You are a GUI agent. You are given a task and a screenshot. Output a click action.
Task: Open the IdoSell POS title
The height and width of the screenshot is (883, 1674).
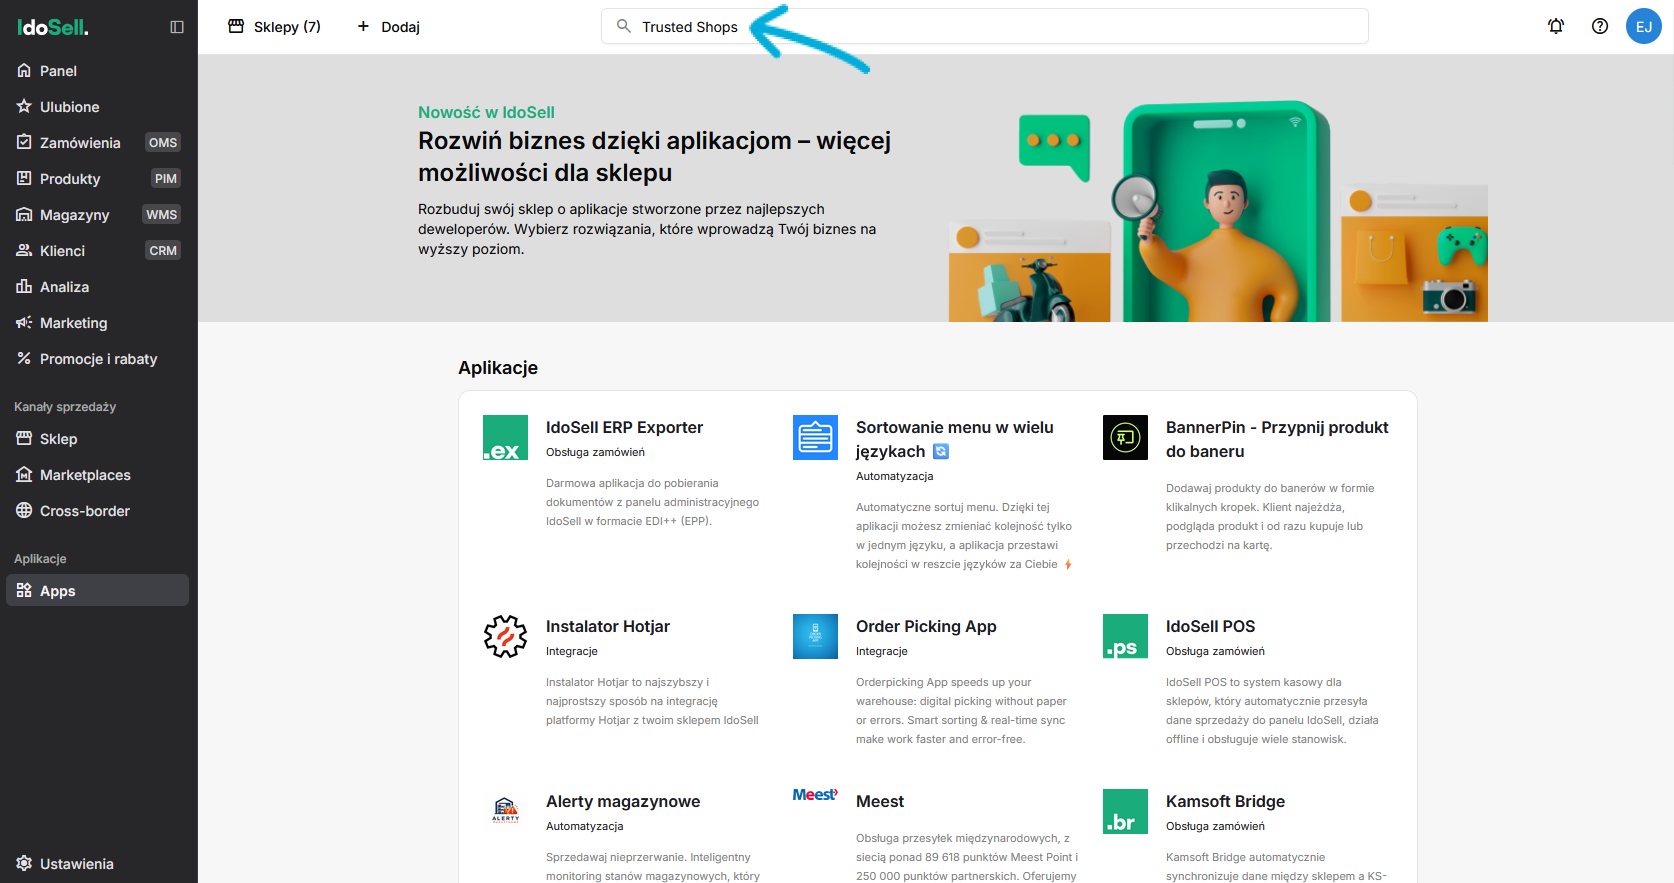(1210, 627)
